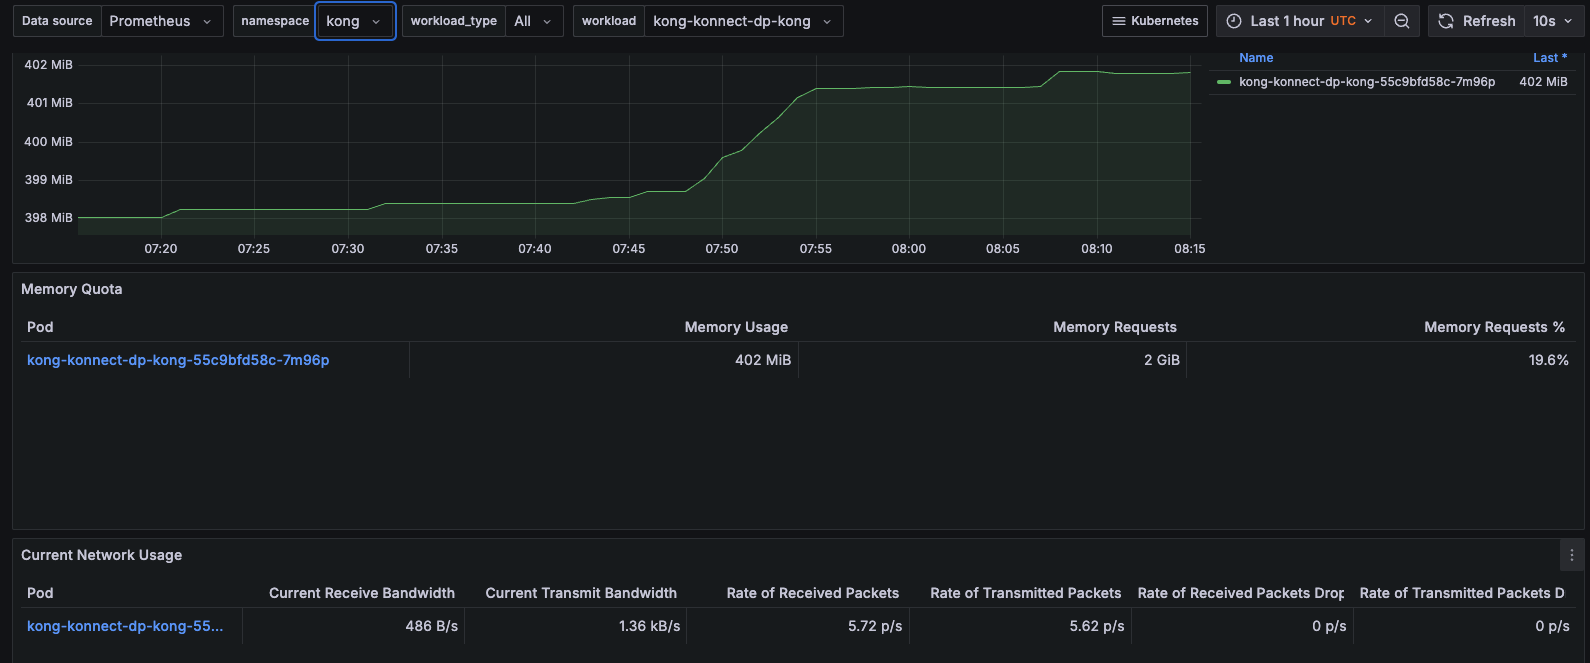The height and width of the screenshot is (663, 1590).
Task: Click the clock icon in time picker
Action: click(1234, 21)
